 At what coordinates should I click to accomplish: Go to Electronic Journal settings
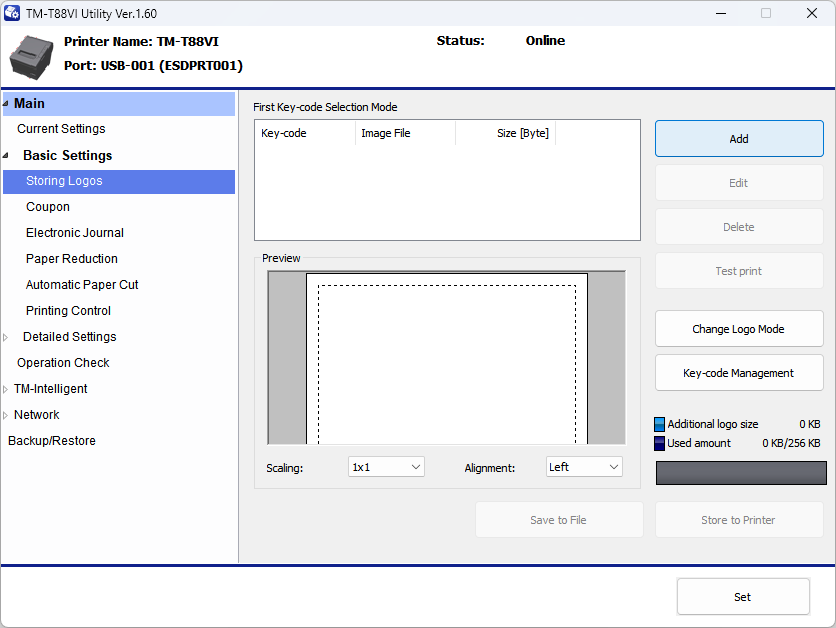[x=75, y=233]
